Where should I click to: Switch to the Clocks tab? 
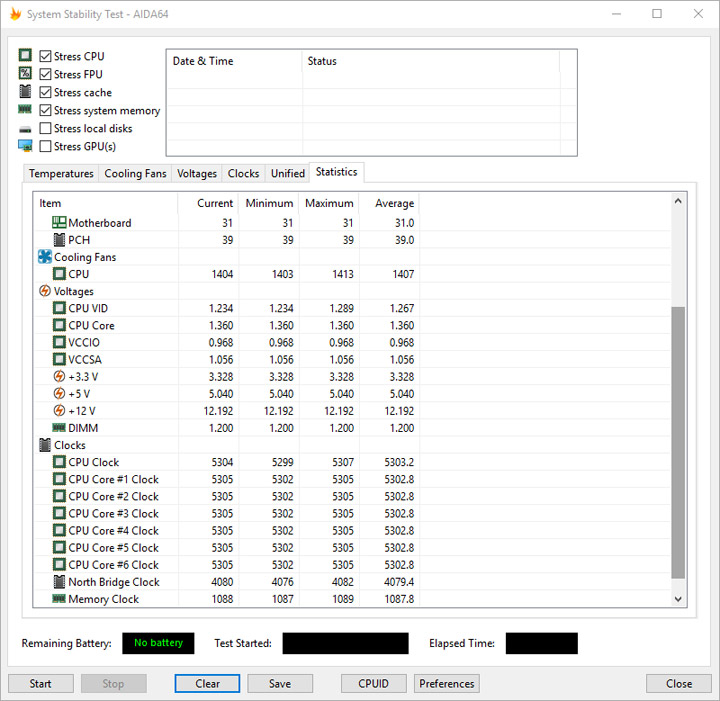(243, 174)
